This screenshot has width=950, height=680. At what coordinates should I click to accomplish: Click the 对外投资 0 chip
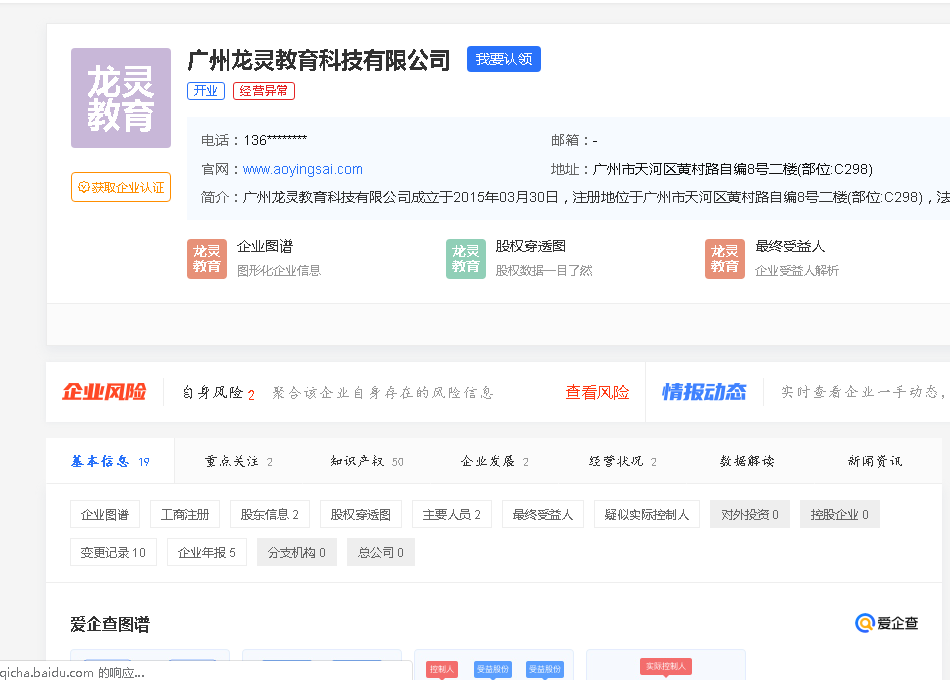pyautogui.click(x=749, y=515)
